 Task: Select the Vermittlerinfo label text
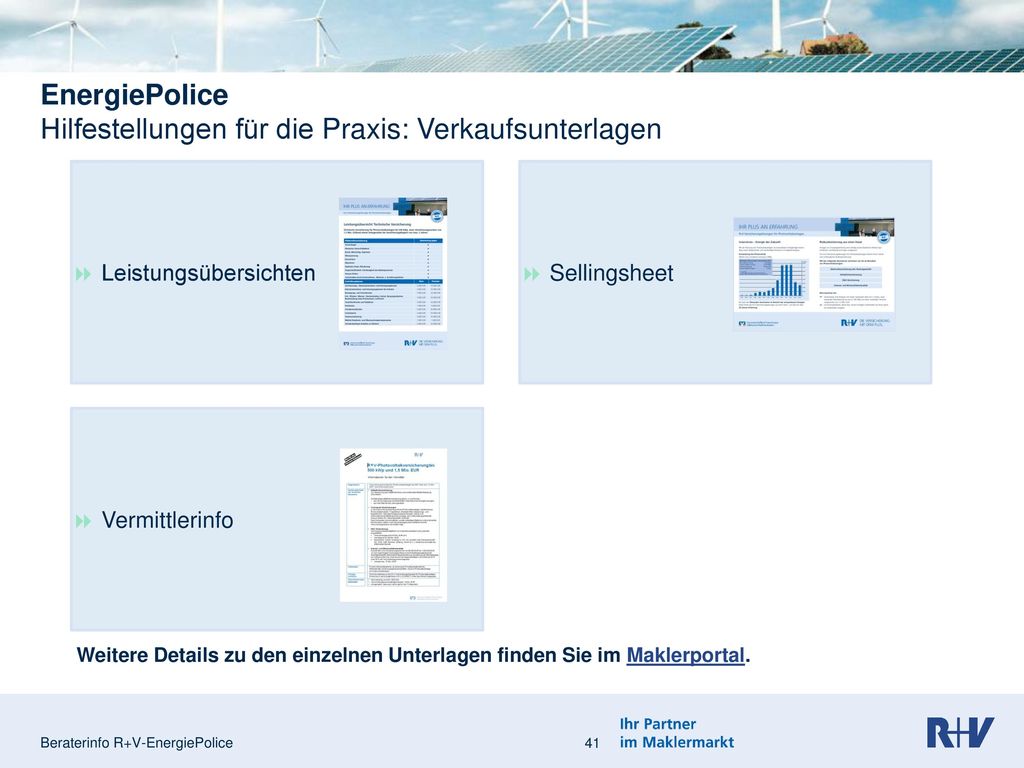pos(167,520)
